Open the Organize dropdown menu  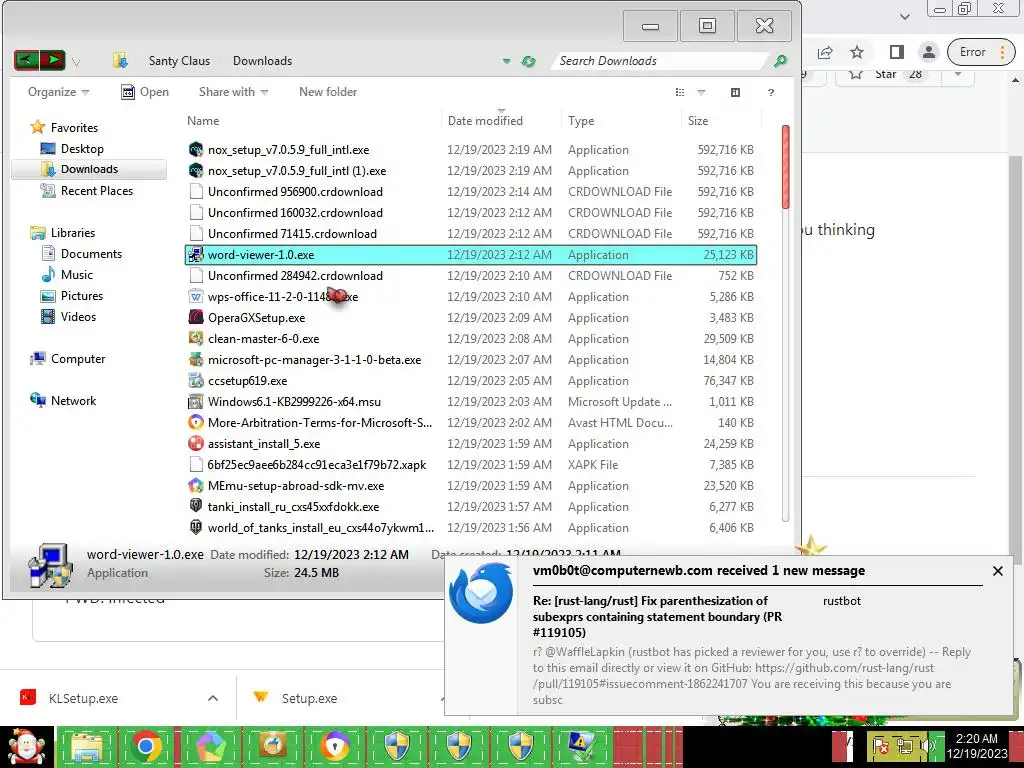click(x=58, y=92)
